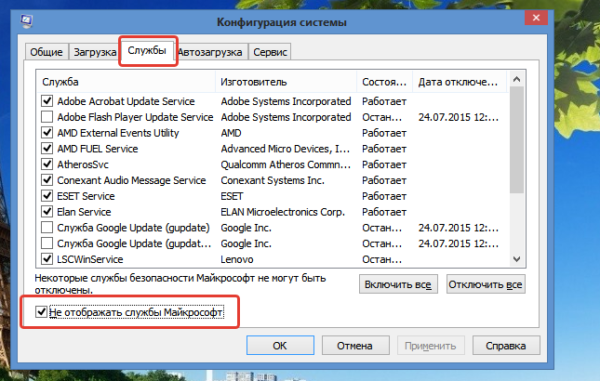Click the Conexant Systems Inc. cell

point(272,180)
